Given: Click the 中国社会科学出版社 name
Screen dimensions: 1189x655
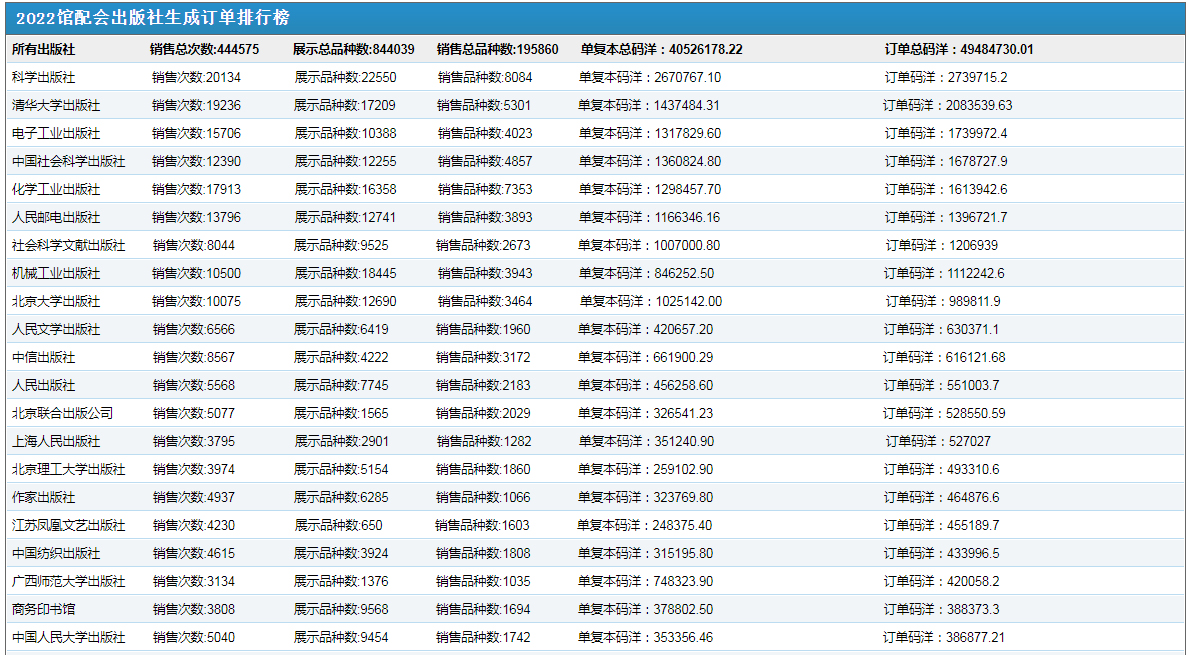Looking at the screenshot, I should tap(69, 161).
